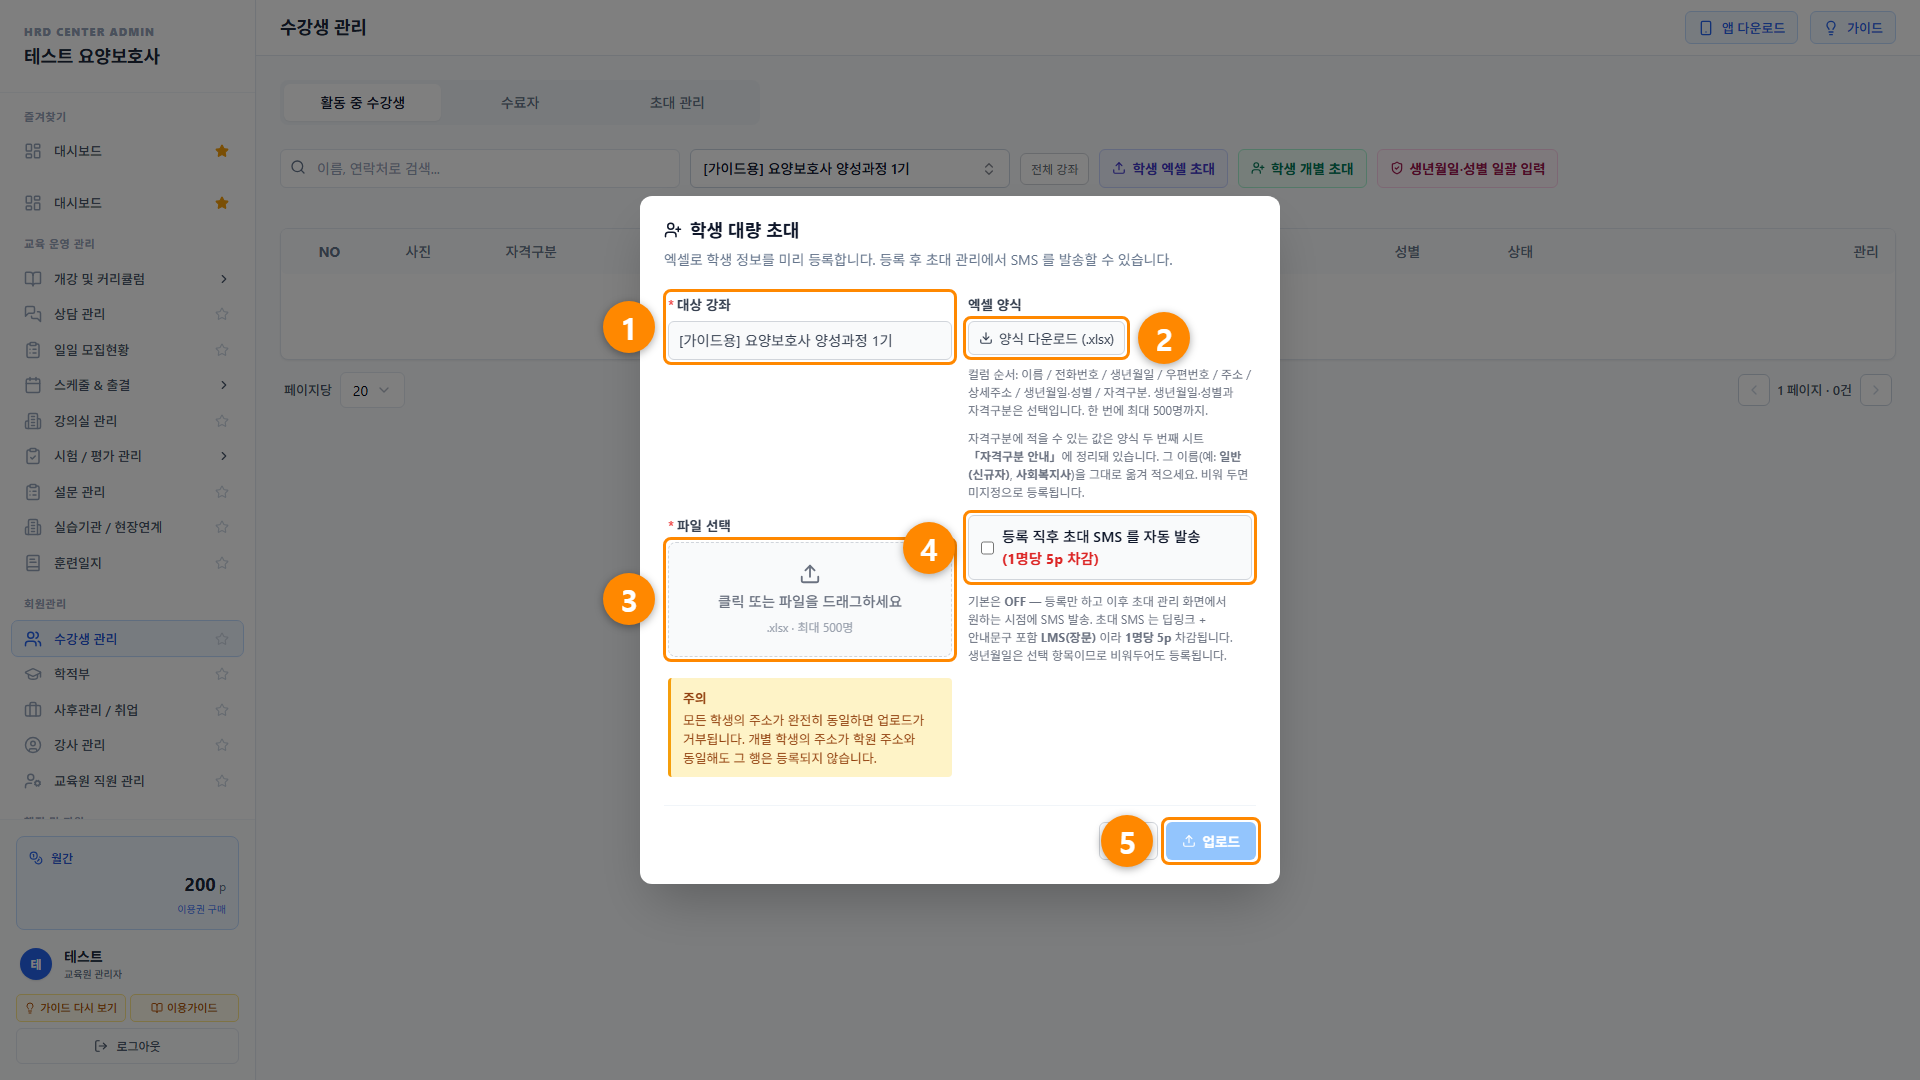The width and height of the screenshot is (1920, 1080).
Task: Click the 앱 다운로드 button
Action: 1741,28
